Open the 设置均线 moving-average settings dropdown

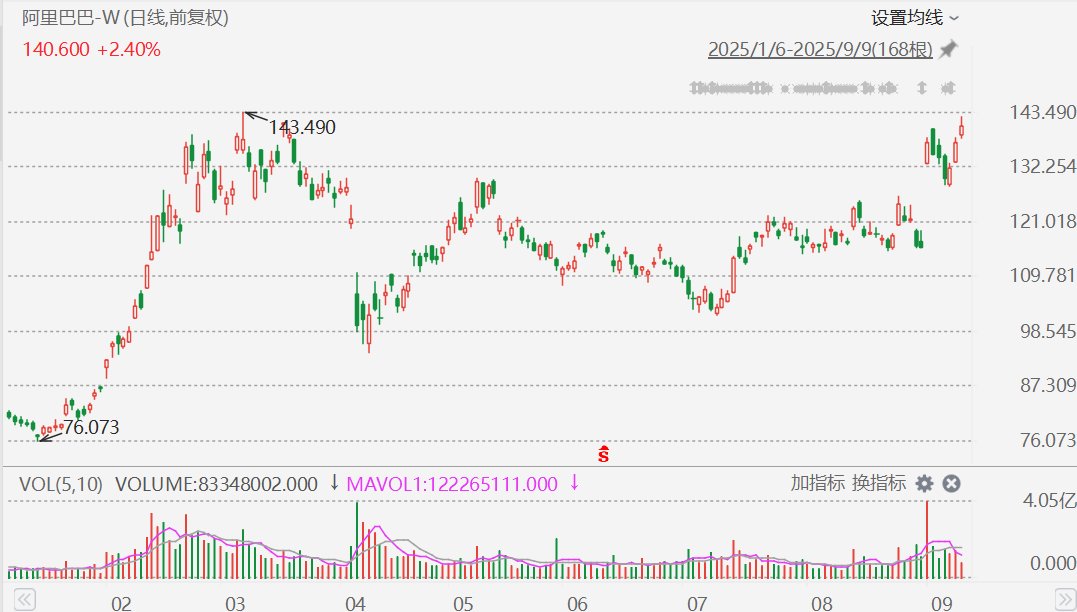[915, 18]
